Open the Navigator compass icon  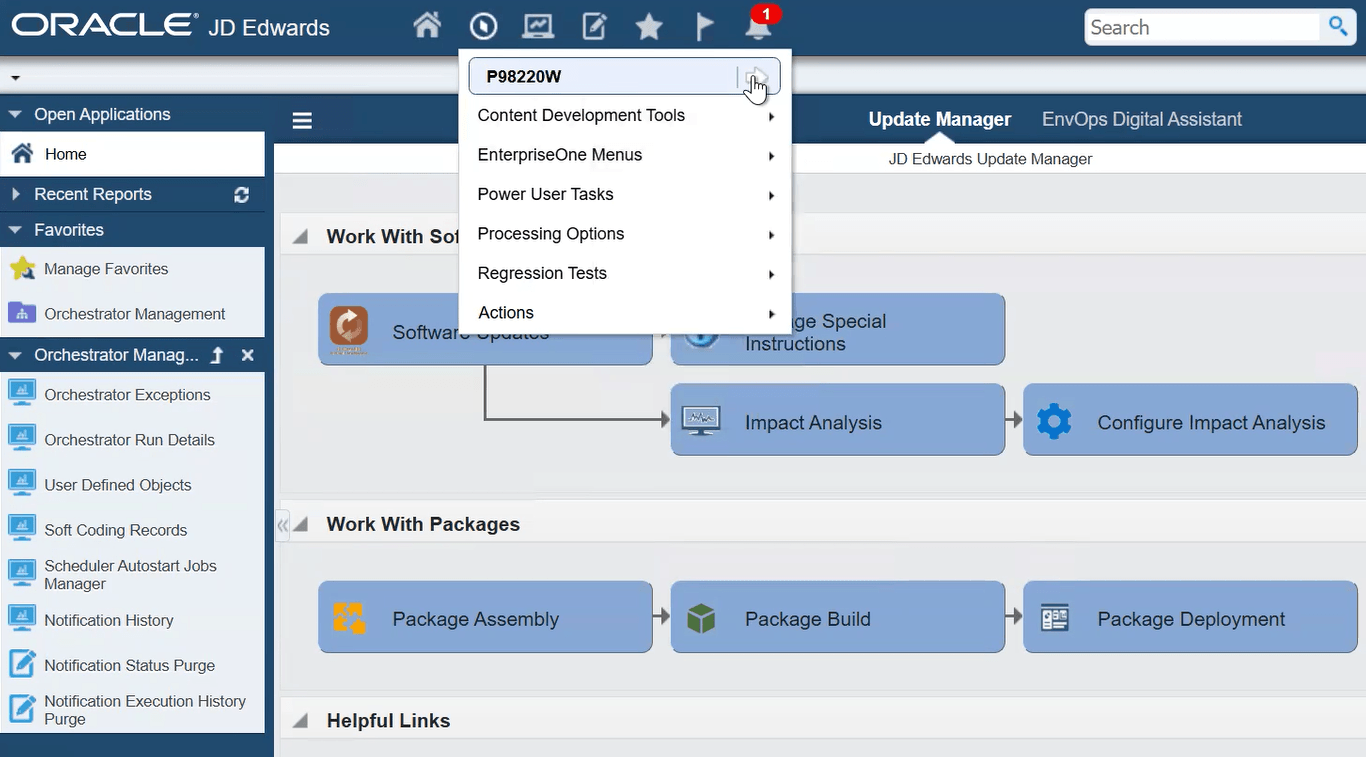point(483,26)
